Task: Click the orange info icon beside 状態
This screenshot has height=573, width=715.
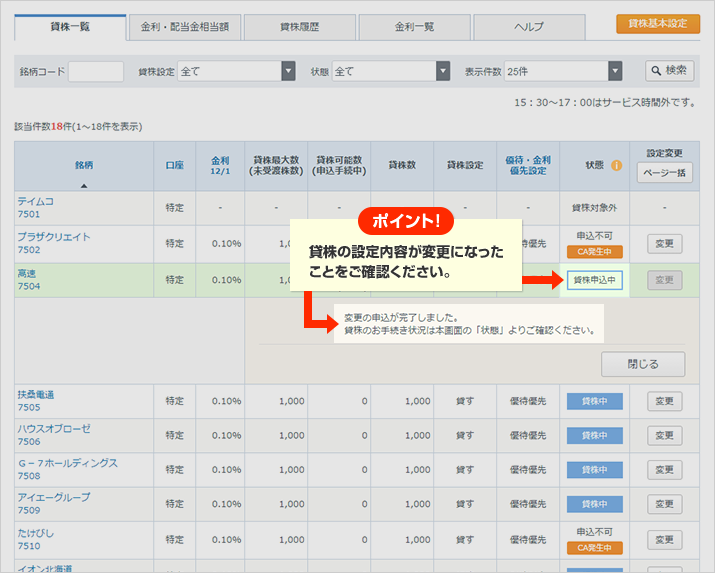Action: pyautogui.click(x=617, y=166)
